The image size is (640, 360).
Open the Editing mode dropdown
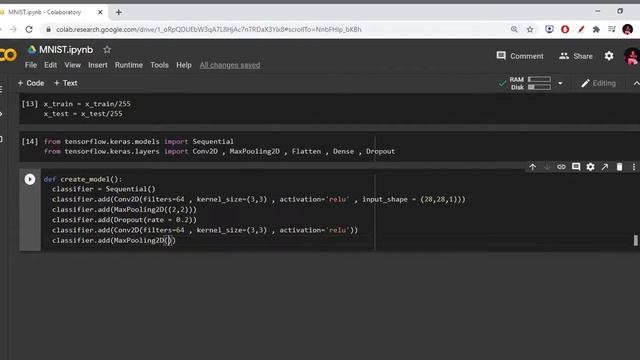tap(598, 83)
